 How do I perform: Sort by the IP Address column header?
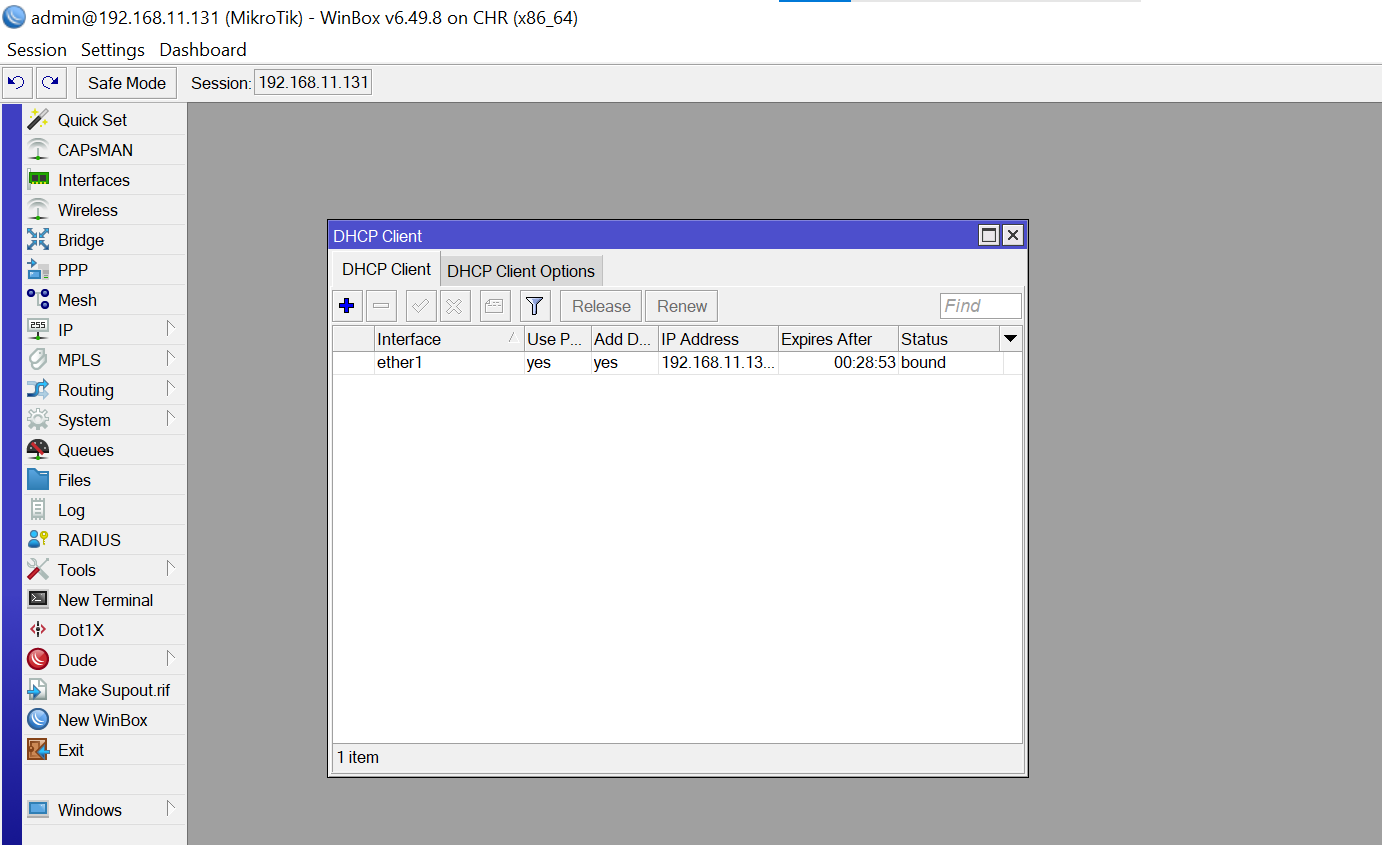(x=718, y=339)
